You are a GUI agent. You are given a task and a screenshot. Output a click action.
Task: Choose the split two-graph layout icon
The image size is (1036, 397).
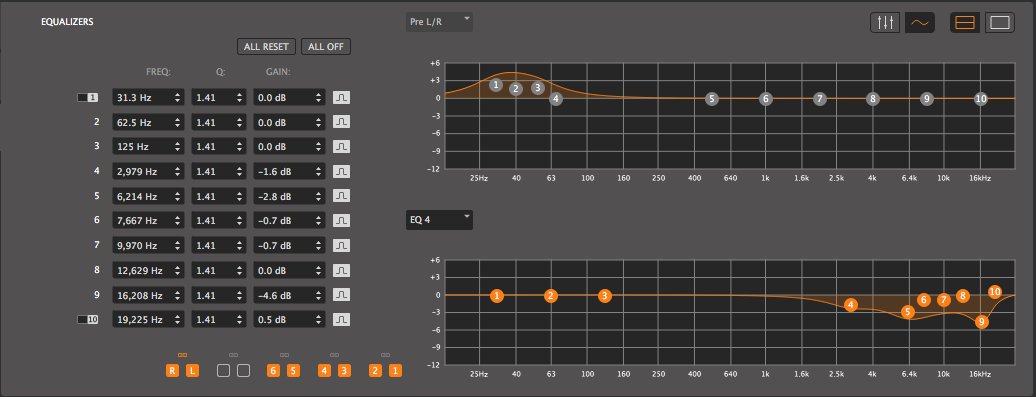[x=965, y=22]
